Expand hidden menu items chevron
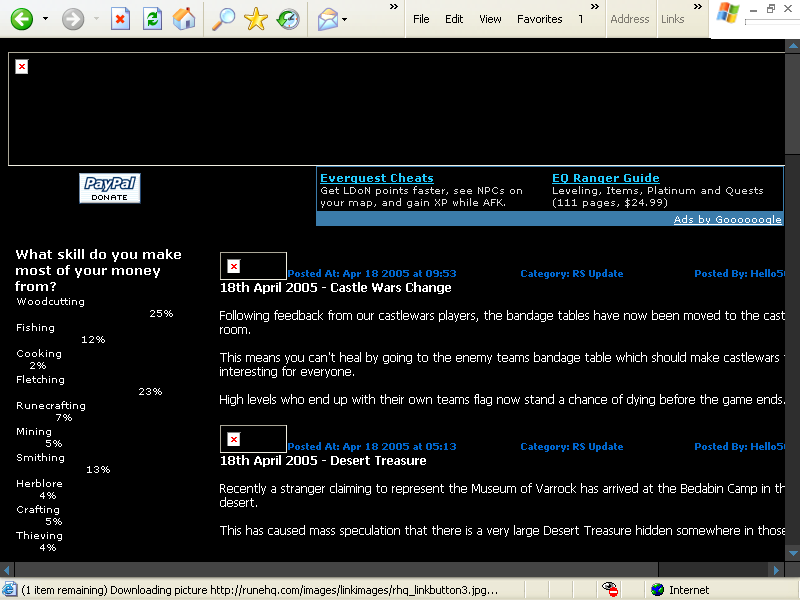Screen dimensions: 800x600 click(595, 7)
